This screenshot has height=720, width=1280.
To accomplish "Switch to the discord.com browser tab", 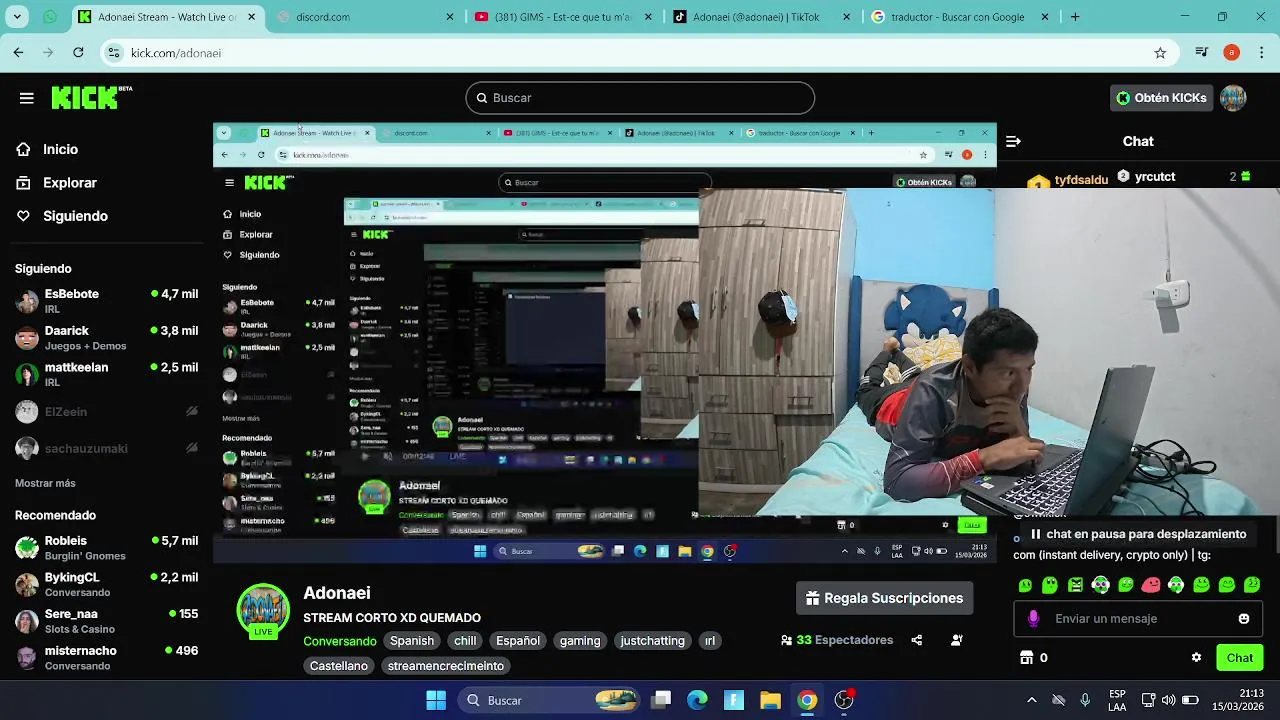I will tap(365, 17).
